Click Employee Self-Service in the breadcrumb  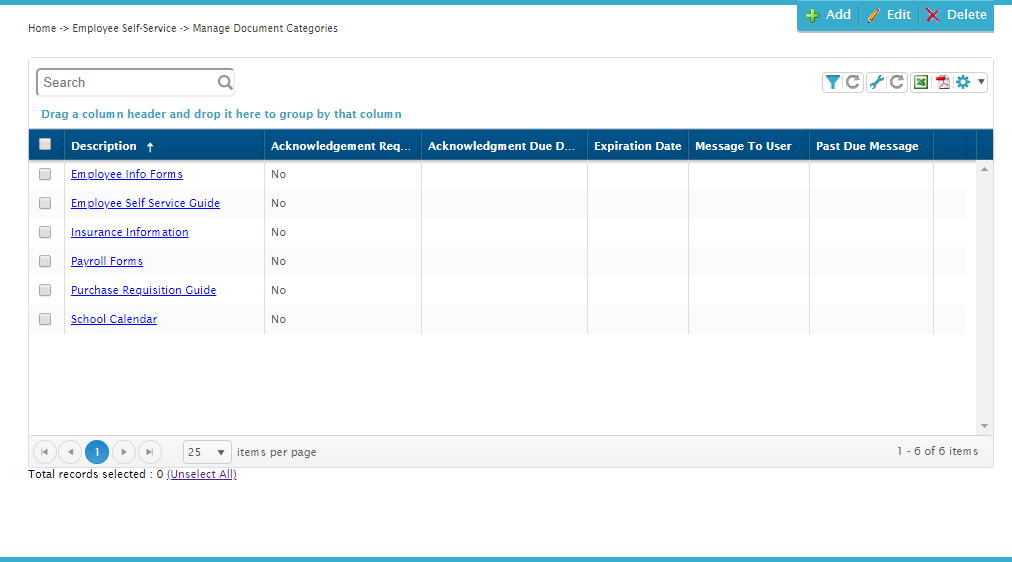coord(125,28)
